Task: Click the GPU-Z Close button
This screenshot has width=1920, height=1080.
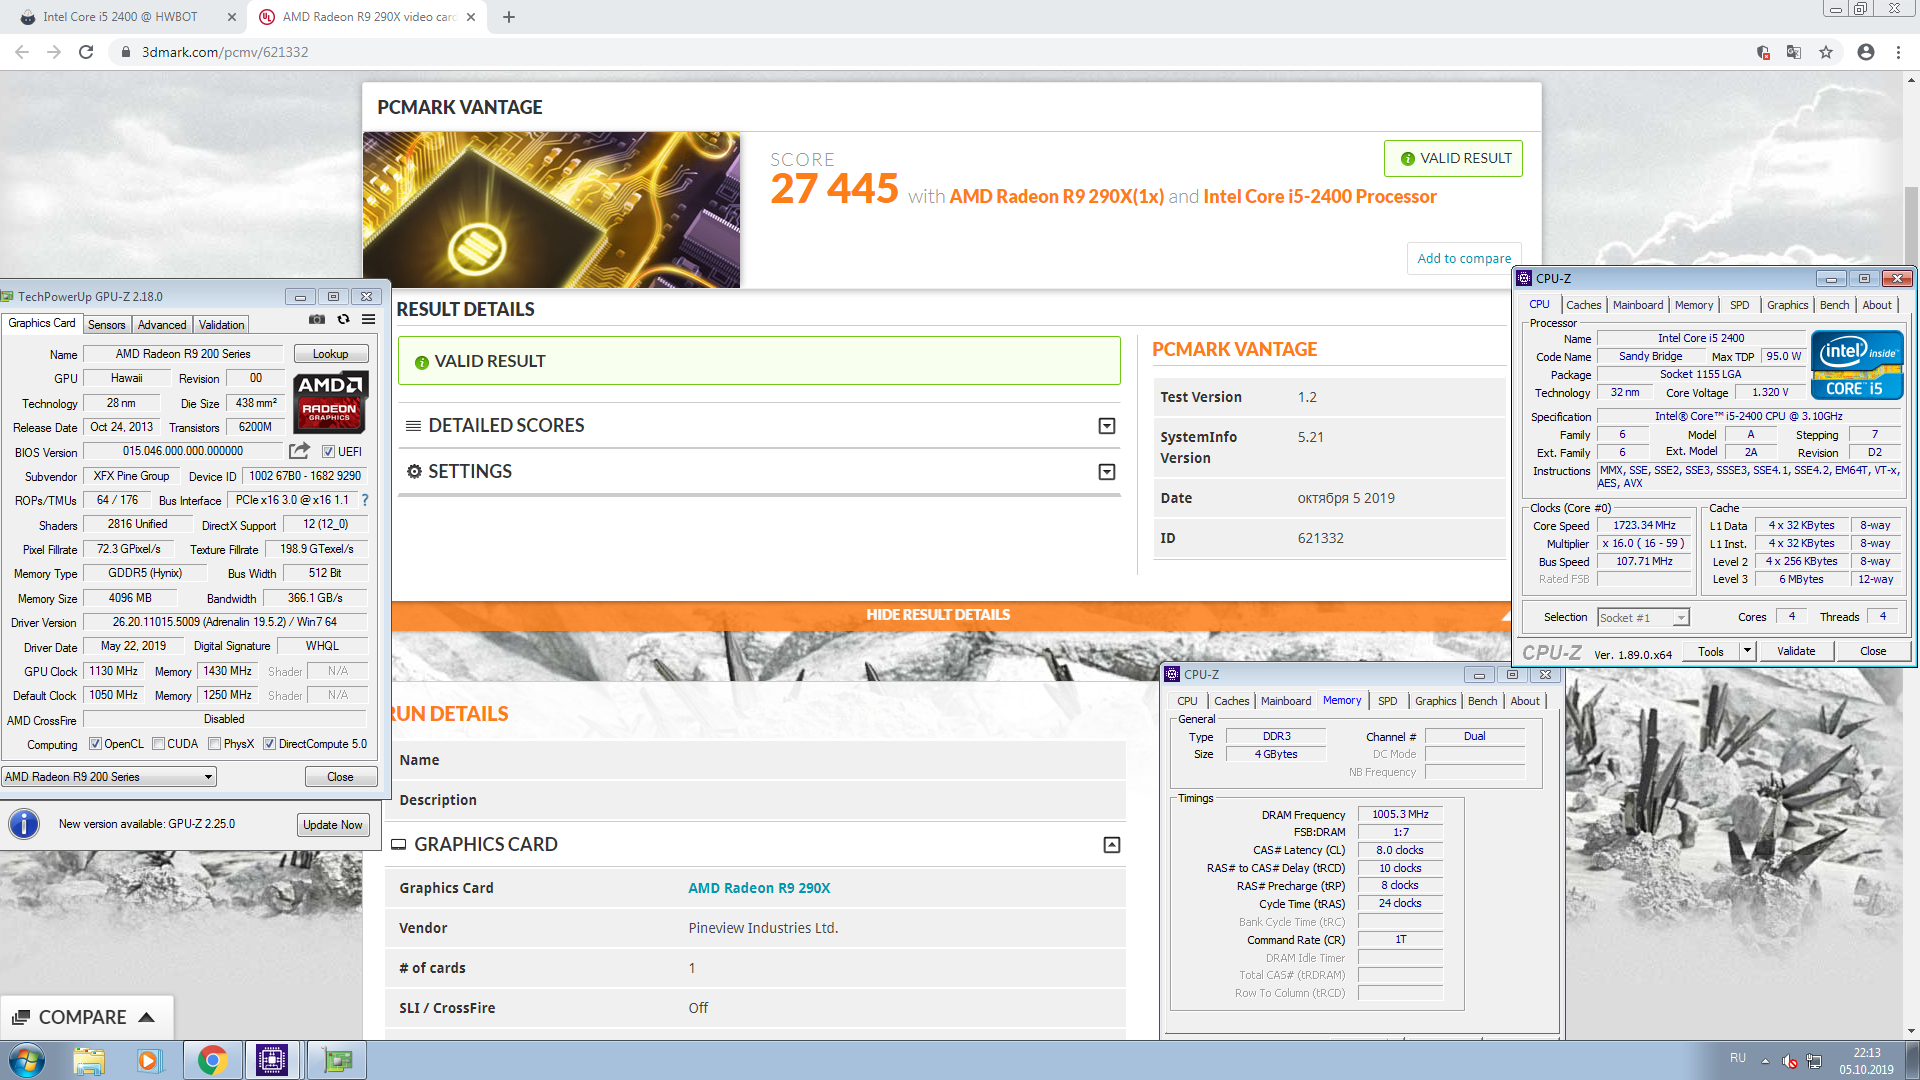Action: pos(340,777)
